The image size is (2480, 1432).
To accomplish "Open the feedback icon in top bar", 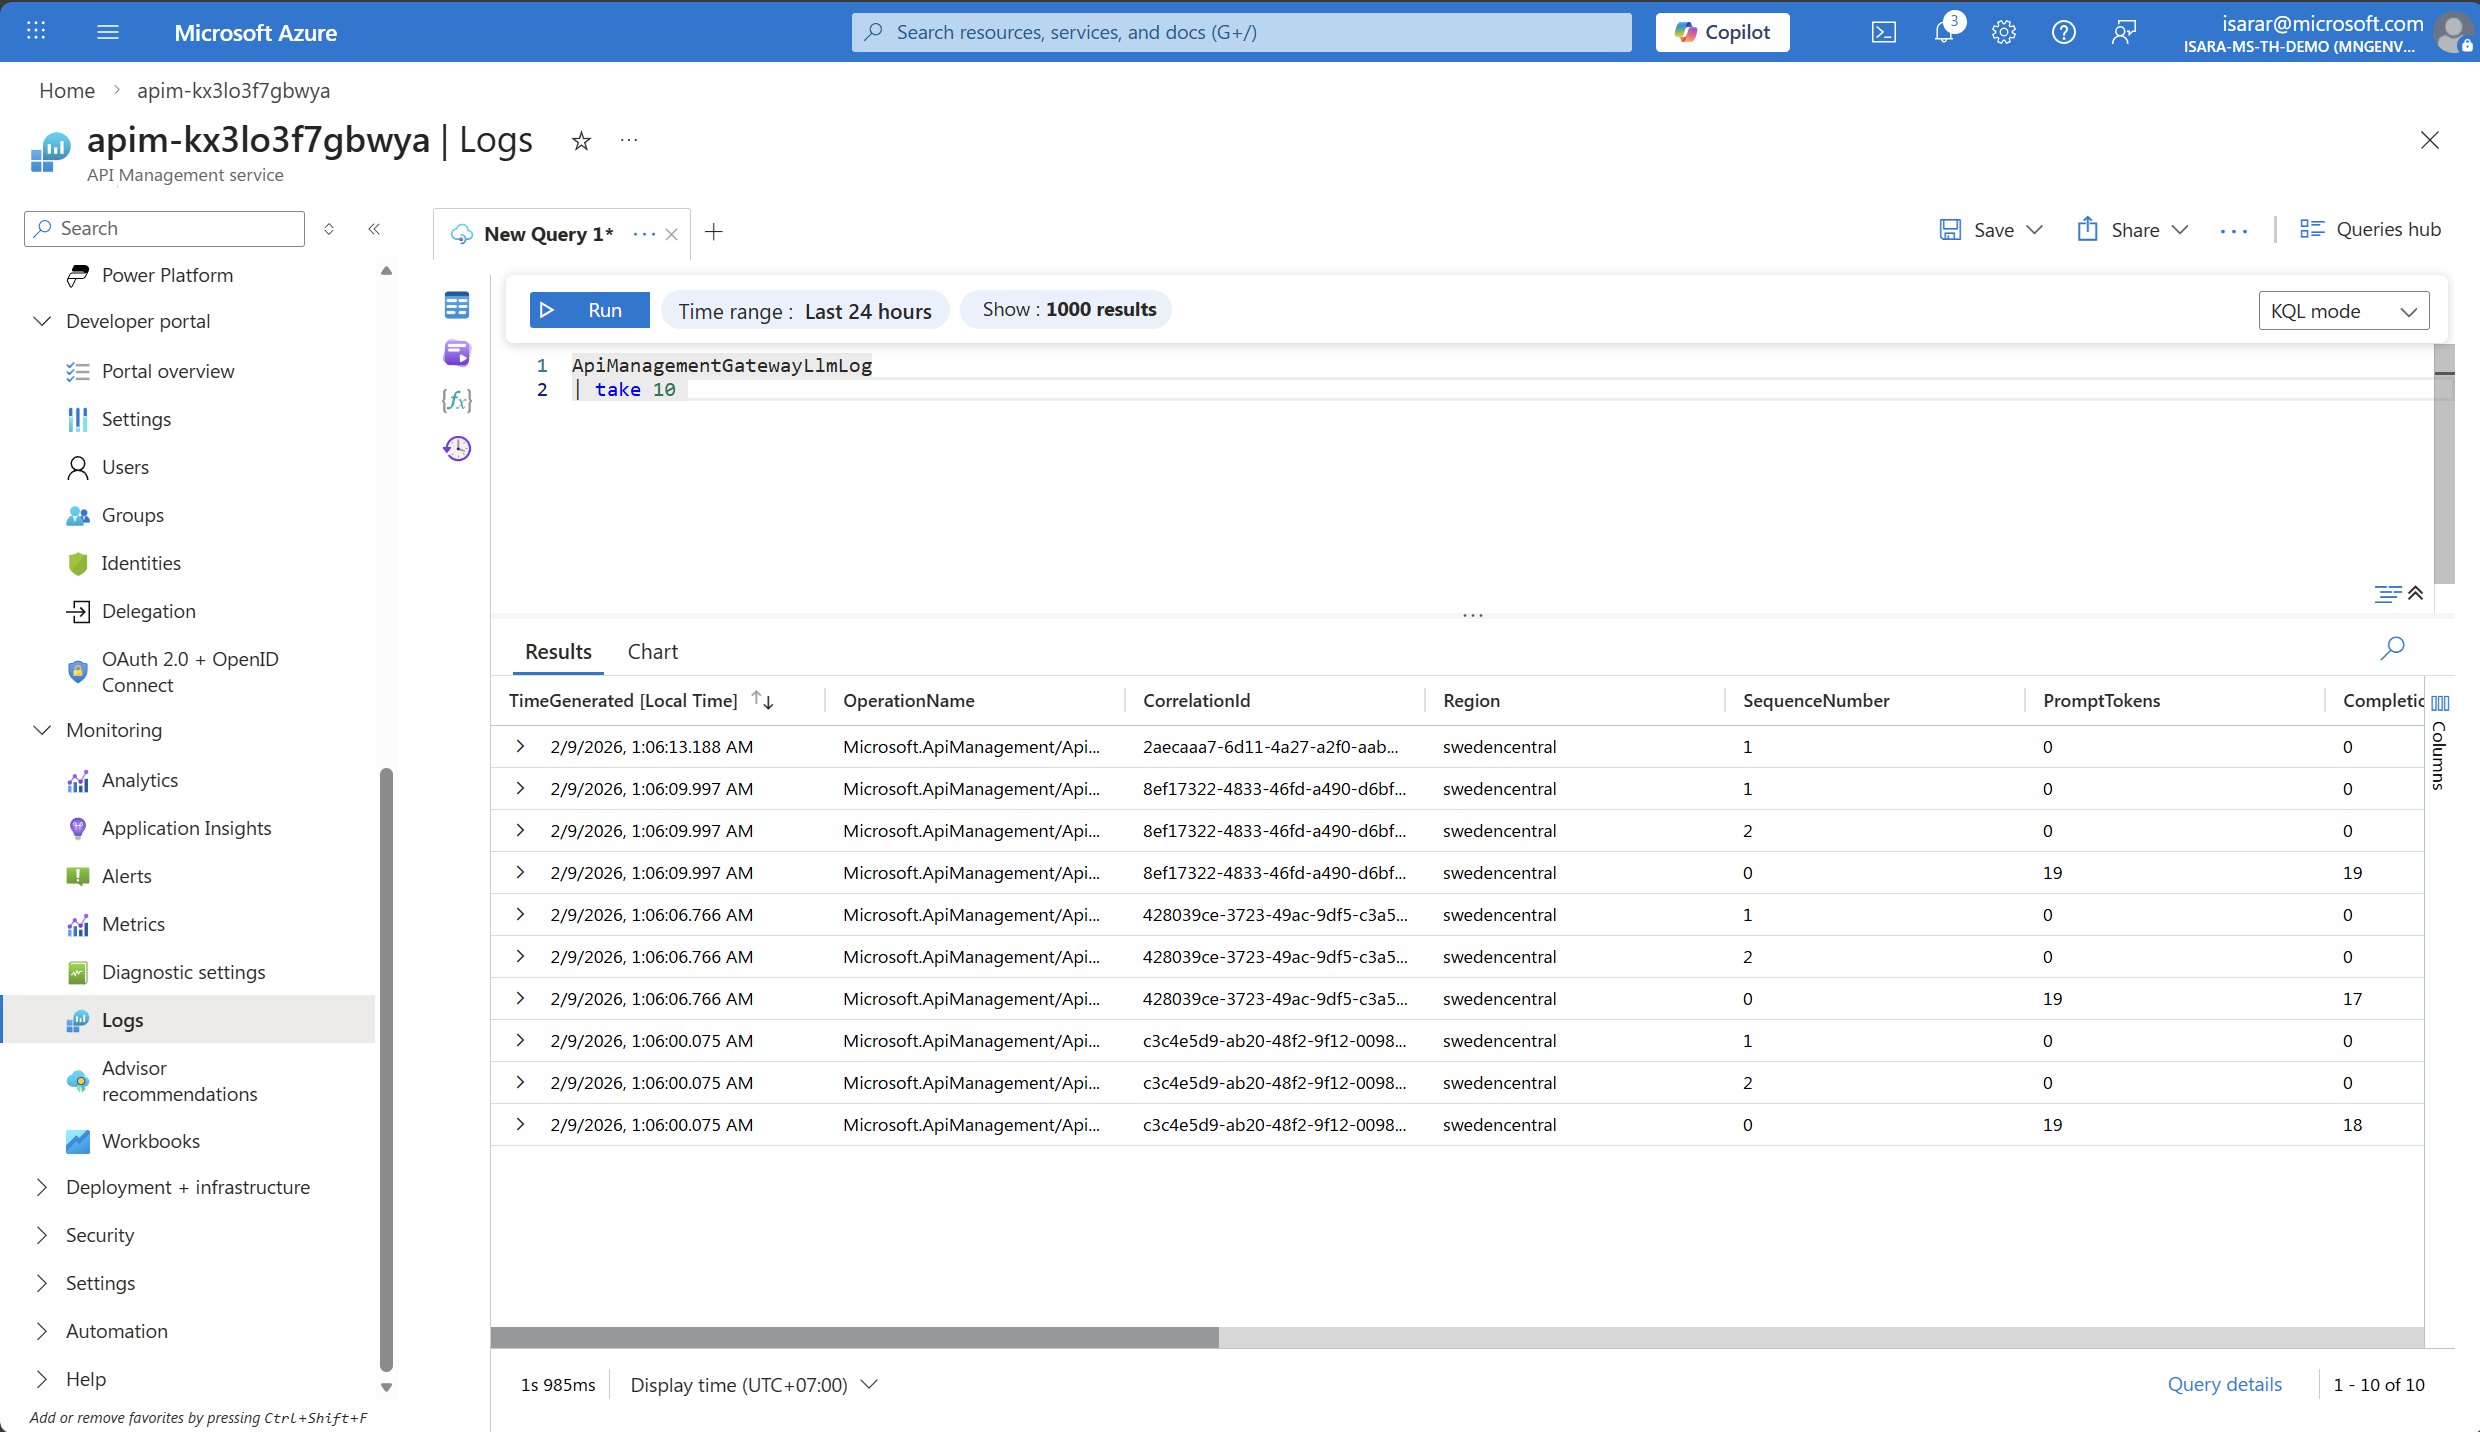I will point(2123,32).
